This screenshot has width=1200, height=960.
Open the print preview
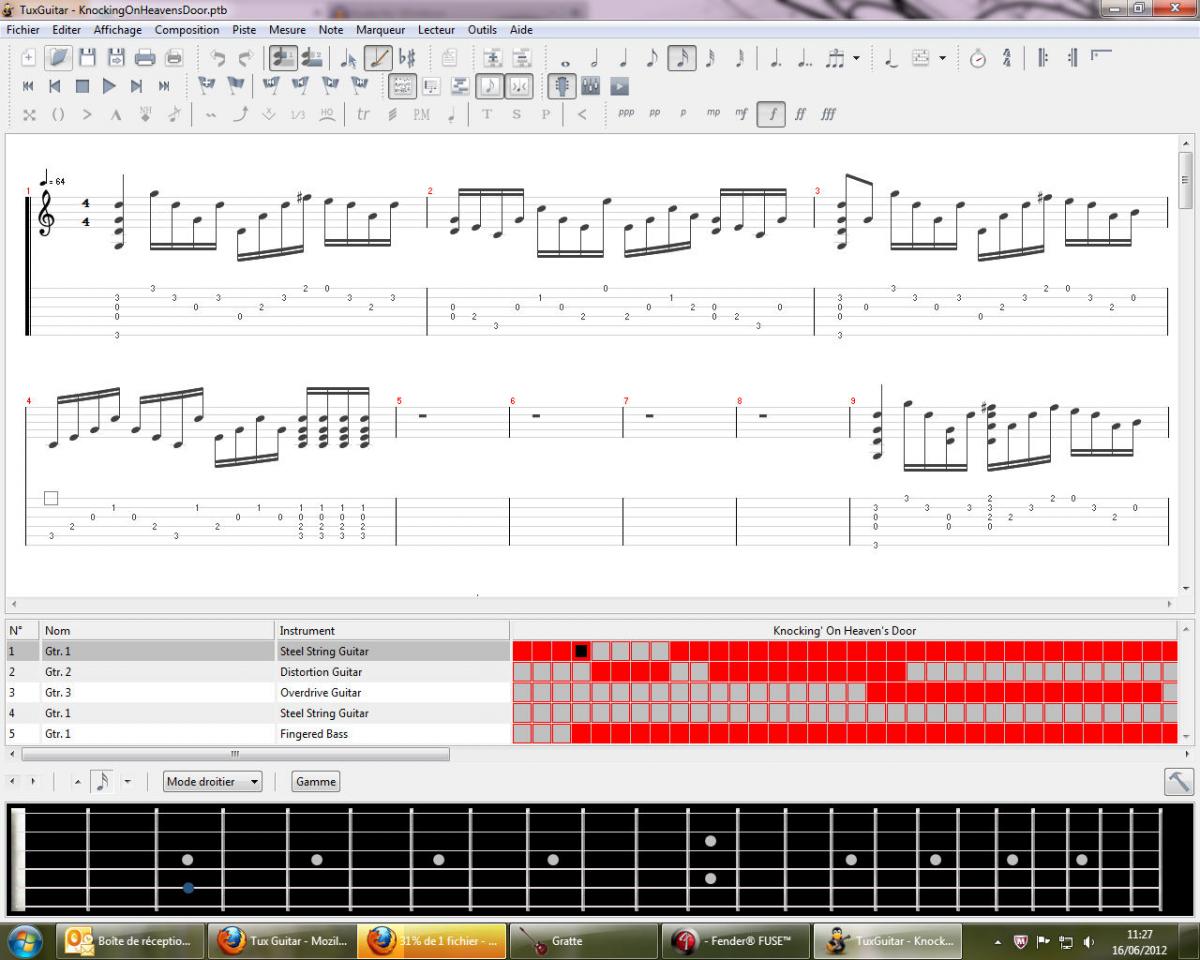point(174,58)
